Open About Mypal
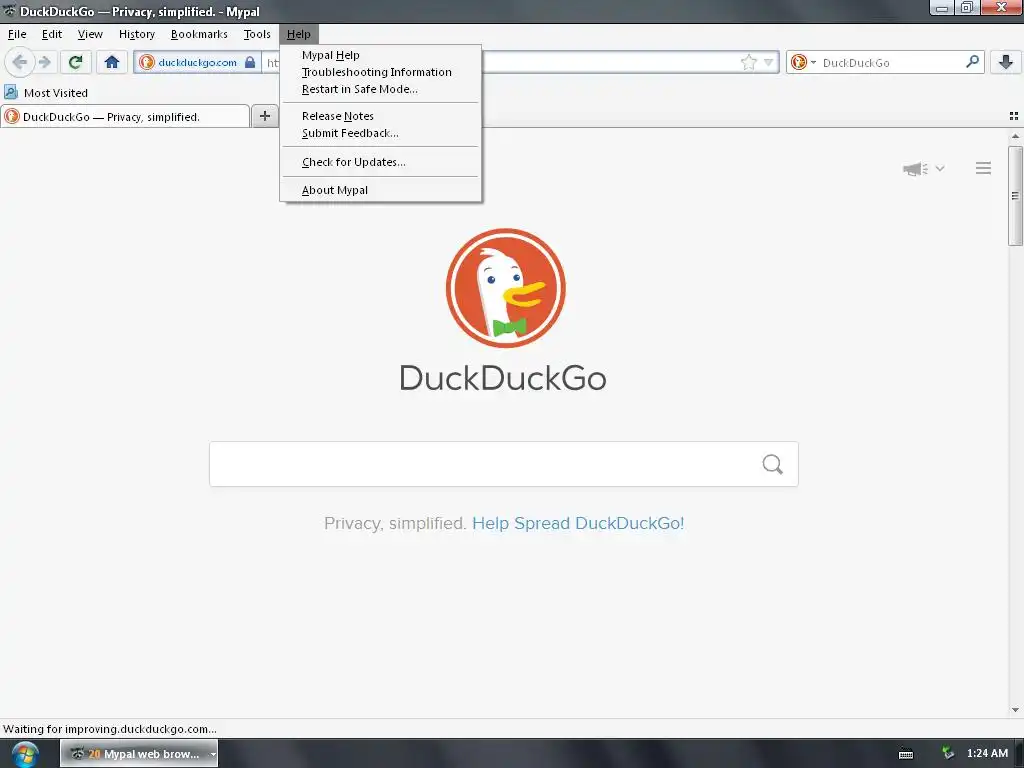The width and height of the screenshot is (1024, 768). coord(381,190)
